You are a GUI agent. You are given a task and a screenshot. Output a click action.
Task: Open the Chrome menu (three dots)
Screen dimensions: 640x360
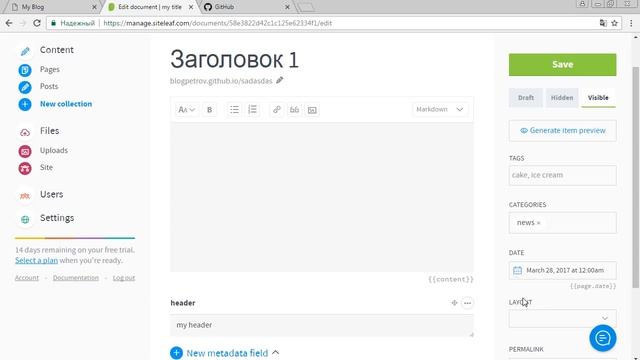631,23
